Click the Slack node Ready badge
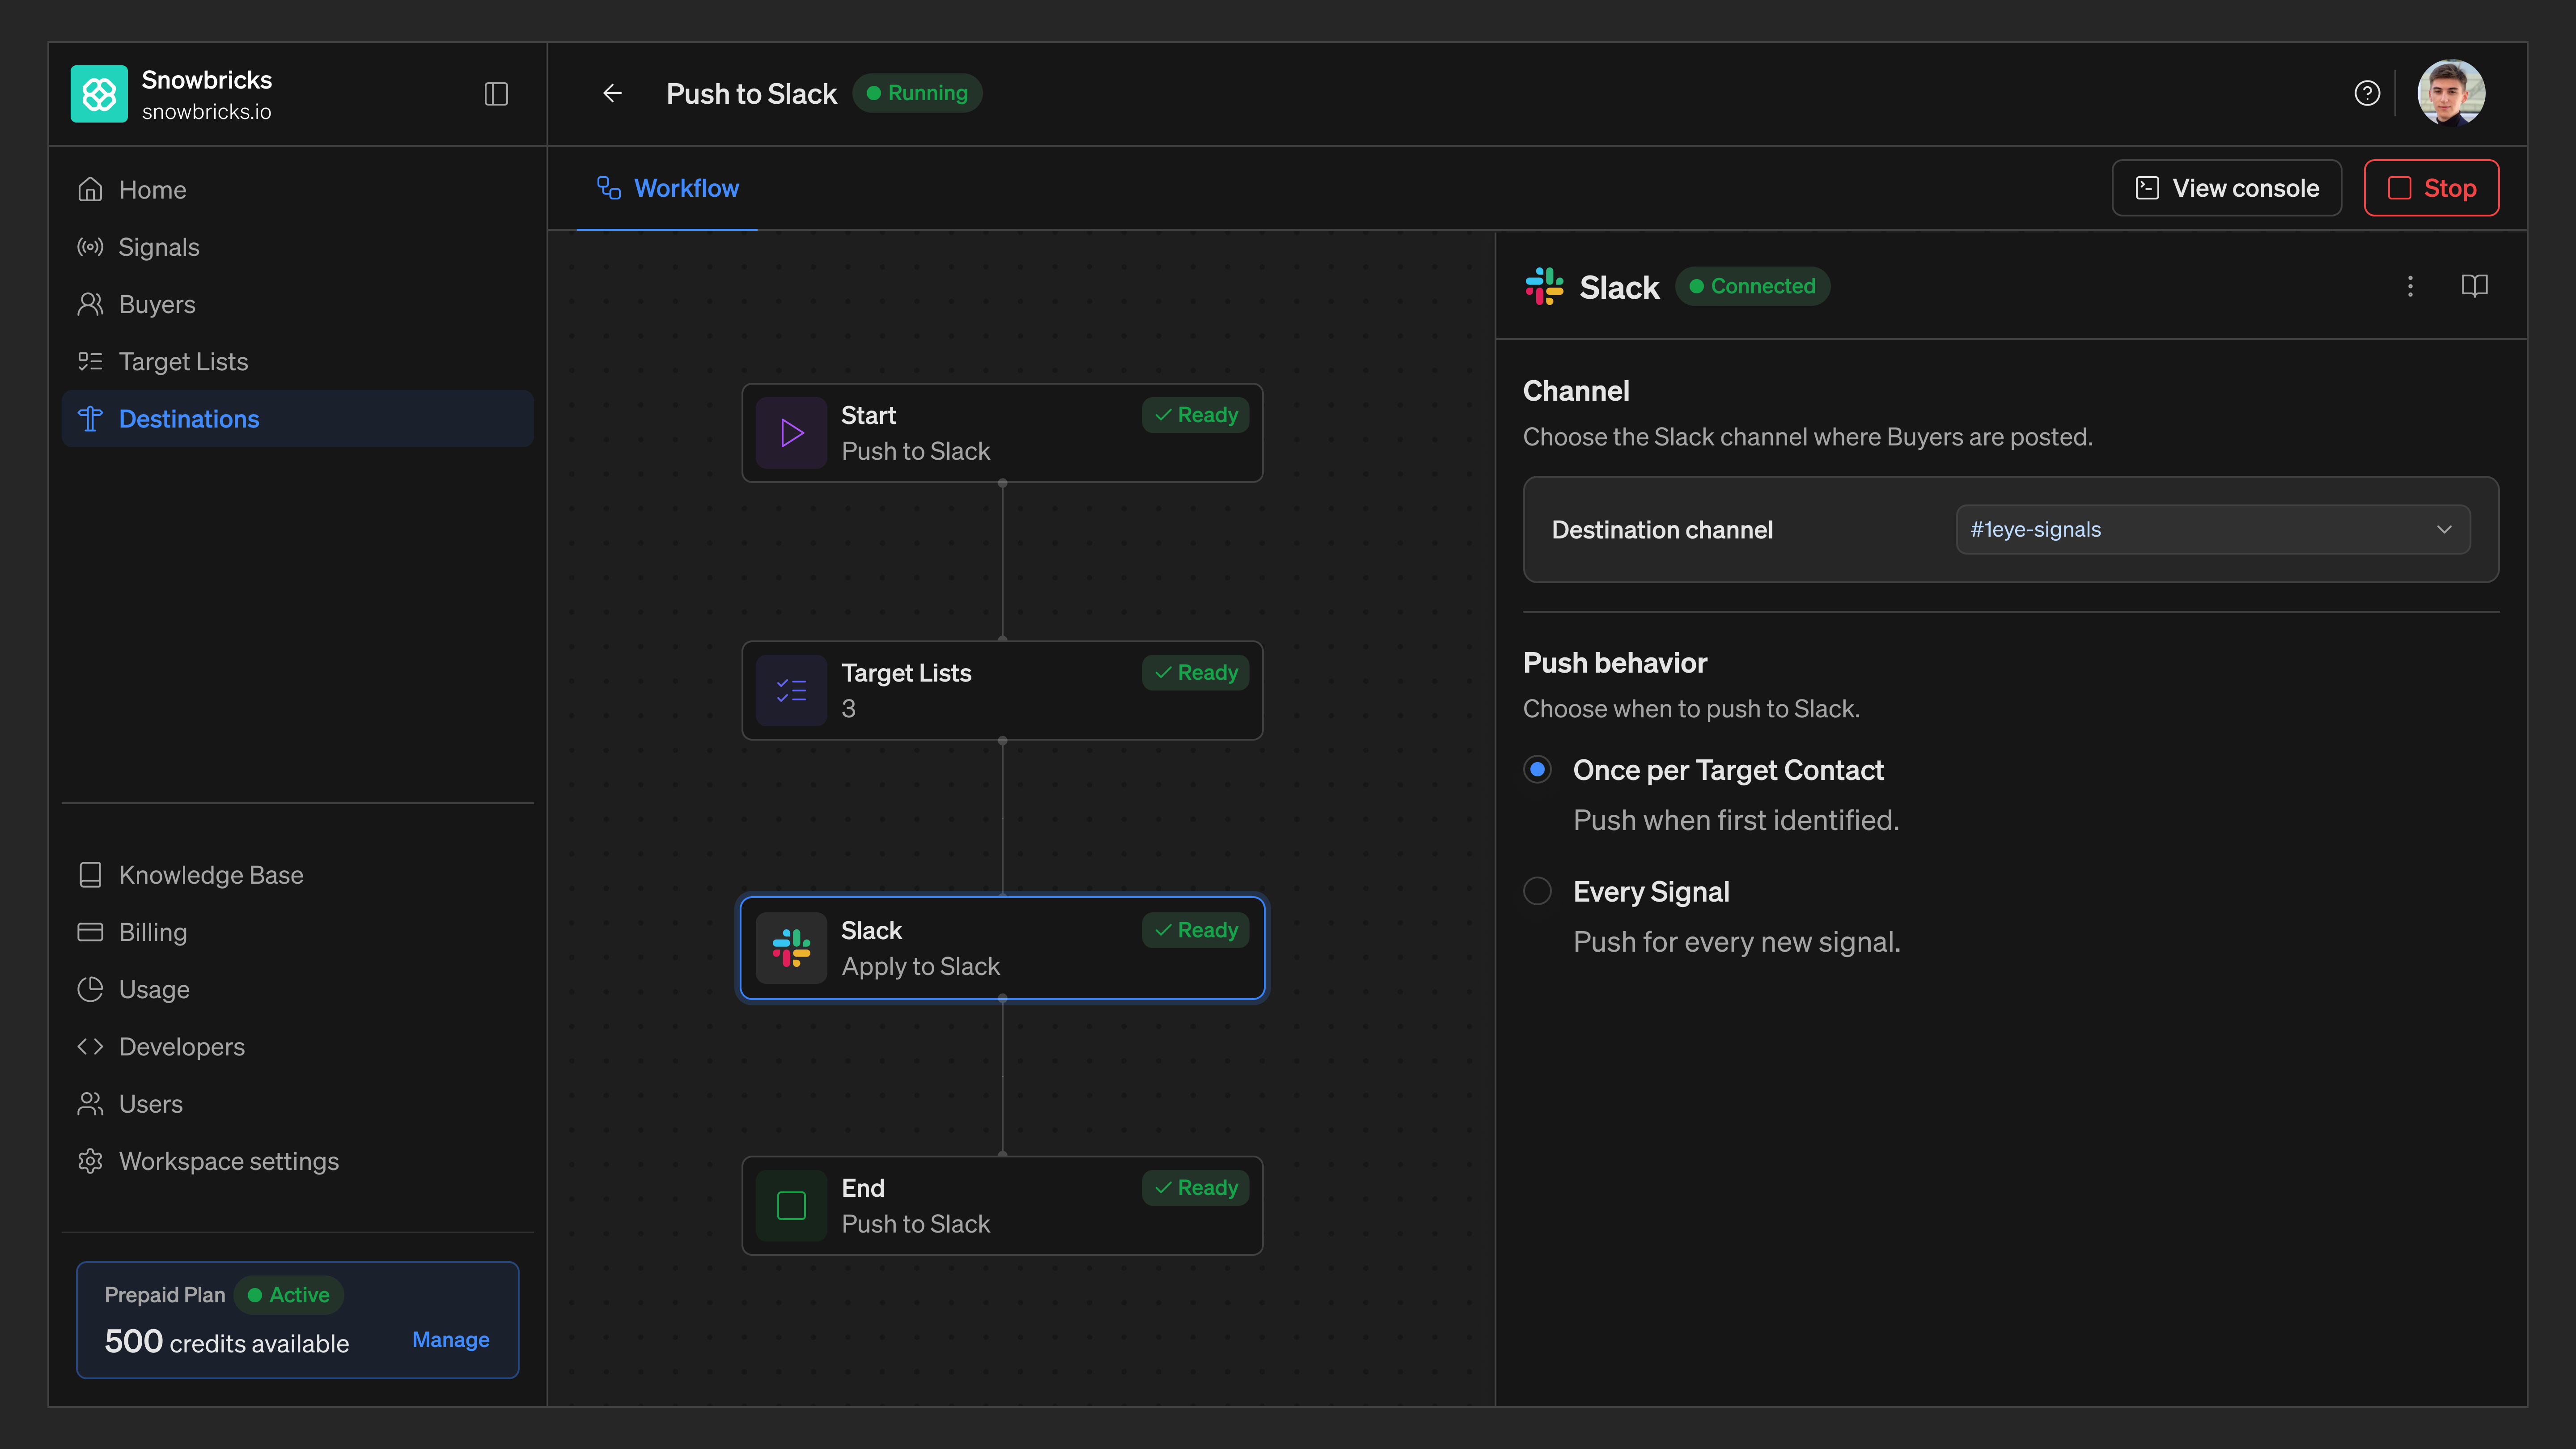 [1195, 930]
